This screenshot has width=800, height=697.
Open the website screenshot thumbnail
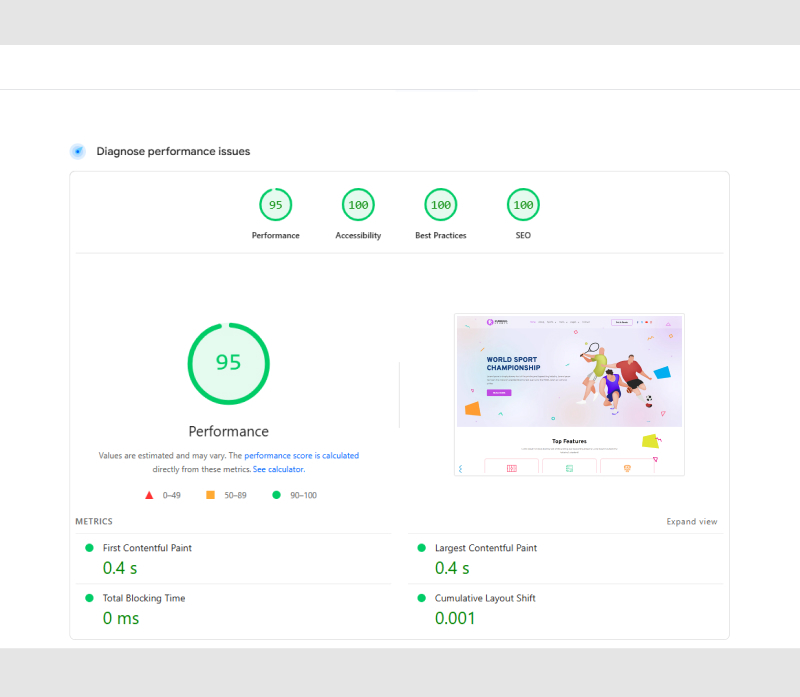tap(569, 395)
